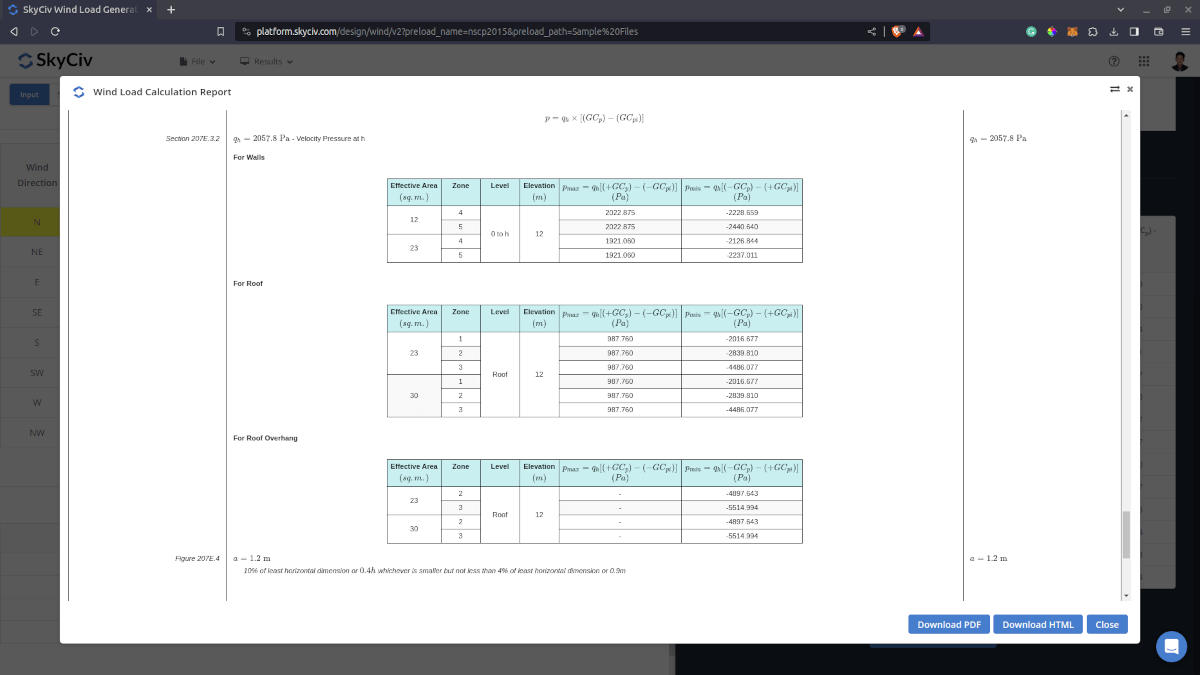Click the Grammarly extension icon
Screen dimensions: 1200x675
1032,31
